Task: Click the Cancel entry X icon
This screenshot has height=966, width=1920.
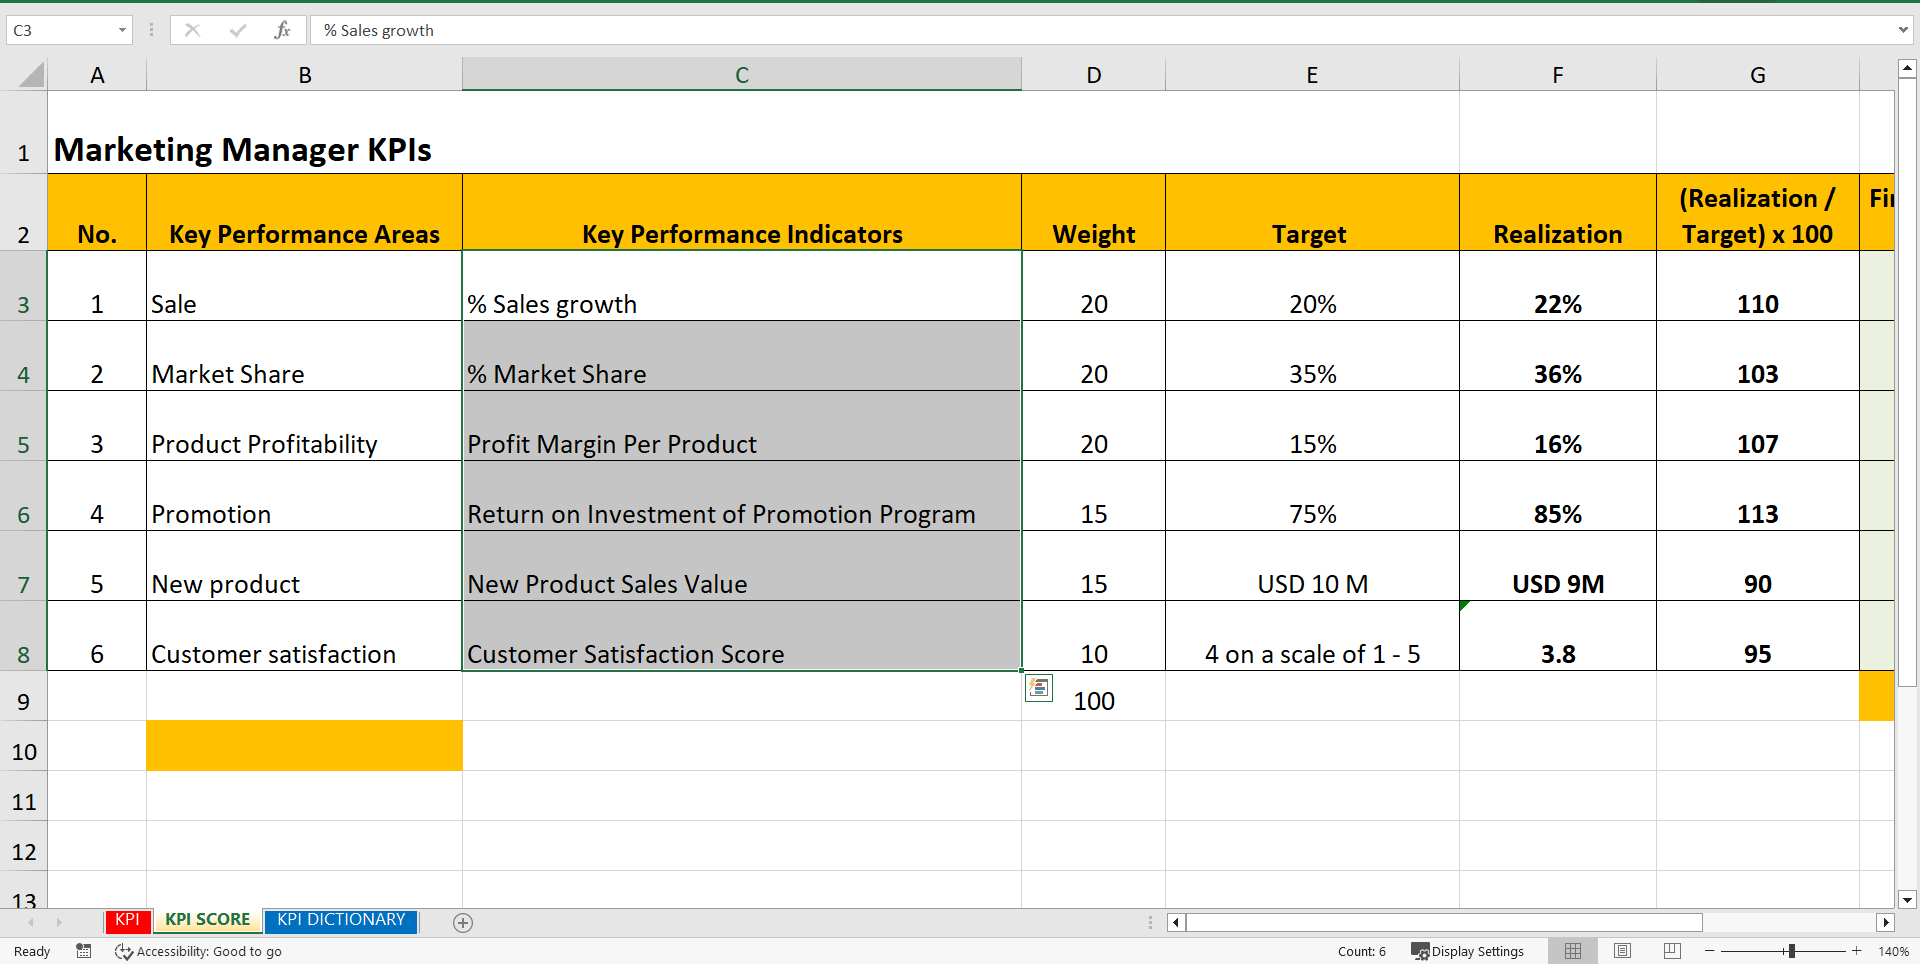Action: pyautogui.click(x=192, y=30)
